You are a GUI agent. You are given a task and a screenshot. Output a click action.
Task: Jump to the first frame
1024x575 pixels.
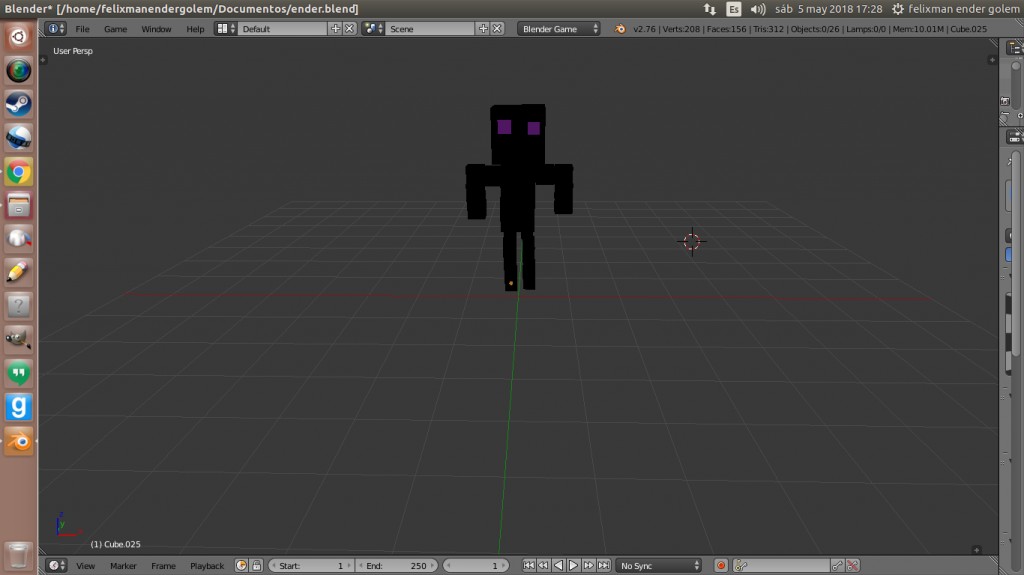click(x=528, y=565)
